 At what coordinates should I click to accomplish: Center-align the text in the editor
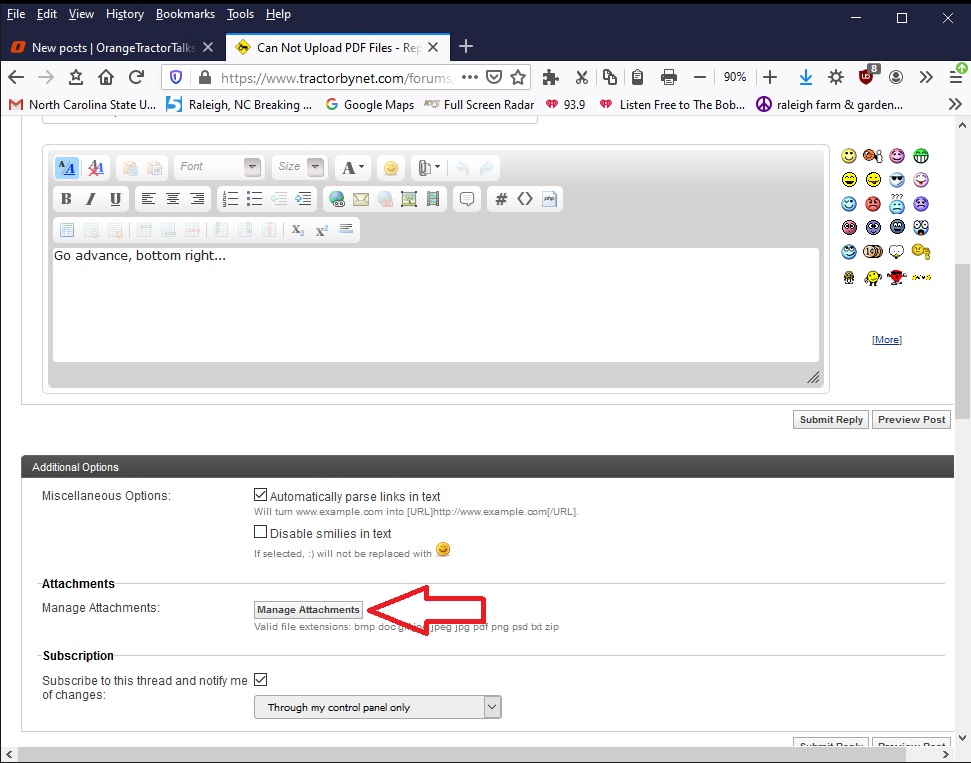tap(173, 199)
